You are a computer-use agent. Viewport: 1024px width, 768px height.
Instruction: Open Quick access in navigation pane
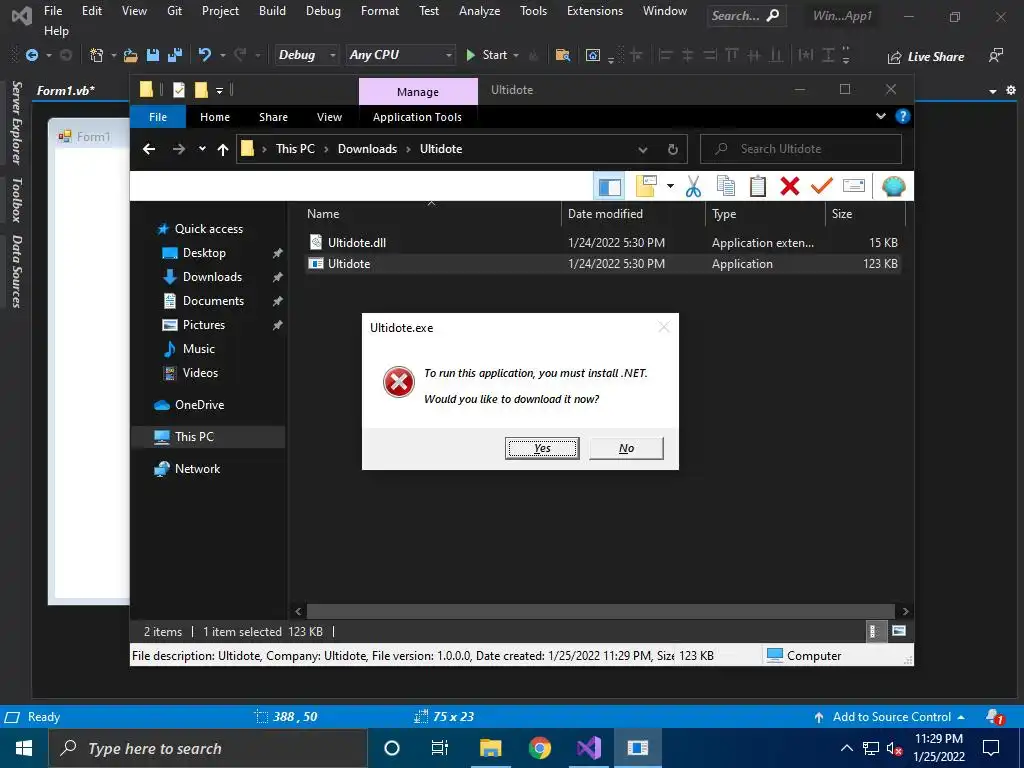click(208, 229)
